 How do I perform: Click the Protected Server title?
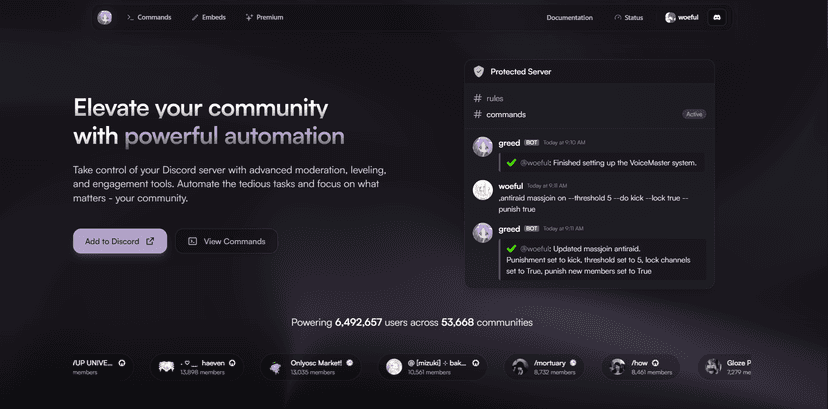point(521,71)
